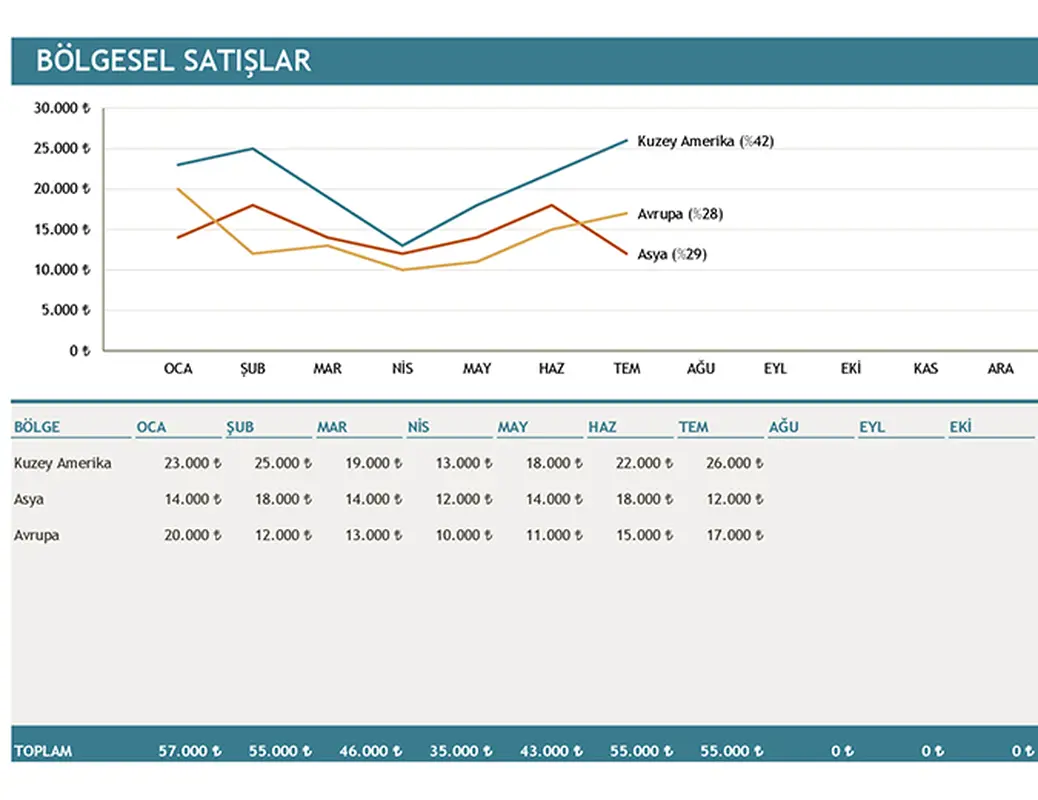Select the EYL table column header

(873, 427)
